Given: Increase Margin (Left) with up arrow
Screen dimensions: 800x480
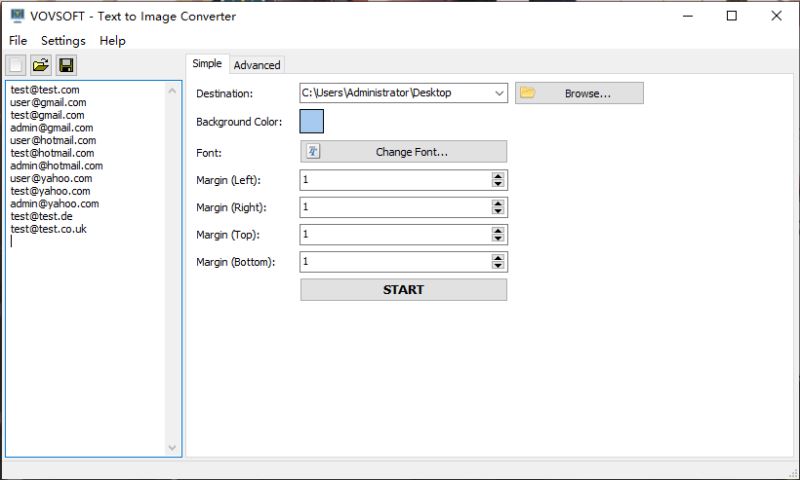Looking at the screenshot, I should pyautogui.click(x=498, y=176).
